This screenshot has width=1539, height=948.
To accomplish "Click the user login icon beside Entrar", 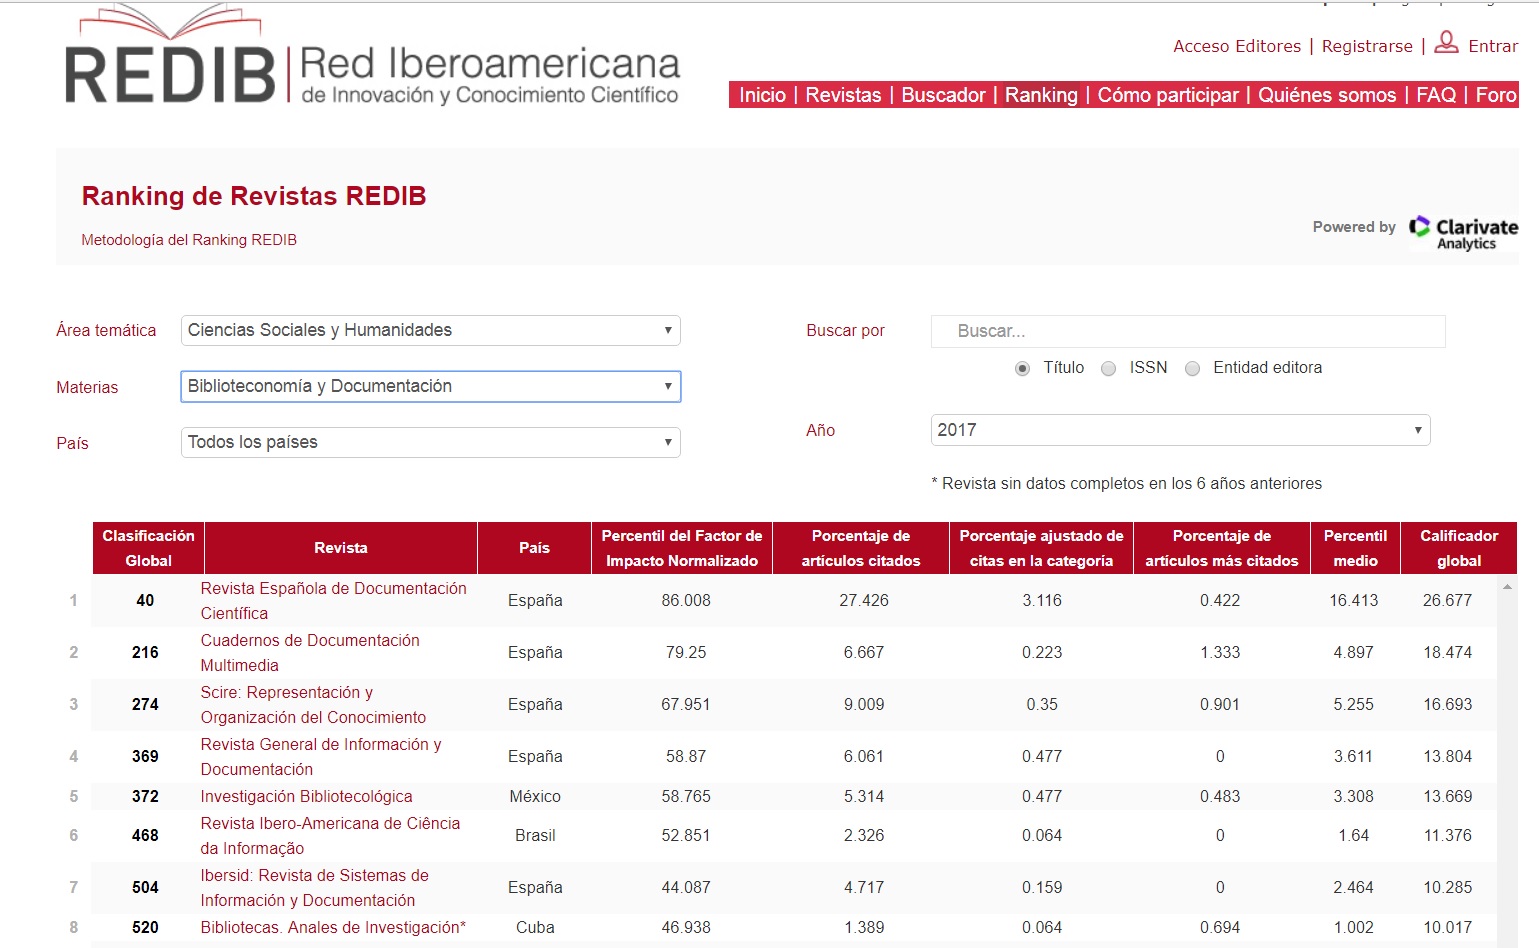I will [x=1446, y=42].
